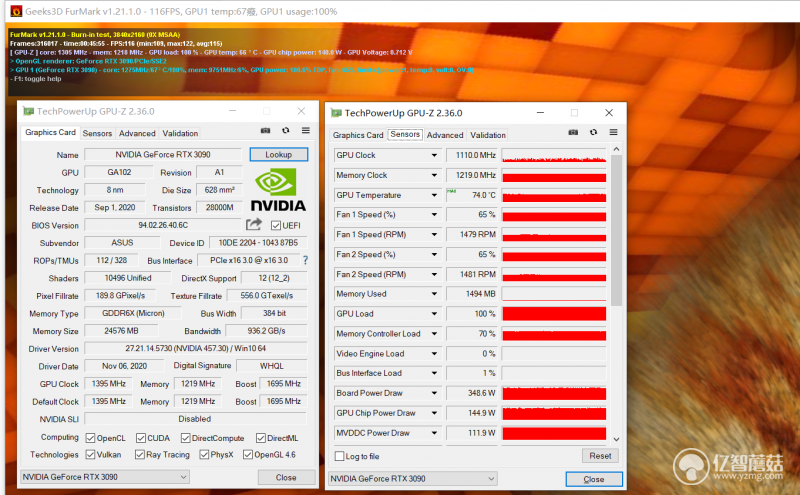The height and width of the screenshot is (495, 800).
Task: Click the sensors list scroll up arrow
Action: (x=616, y=149)
